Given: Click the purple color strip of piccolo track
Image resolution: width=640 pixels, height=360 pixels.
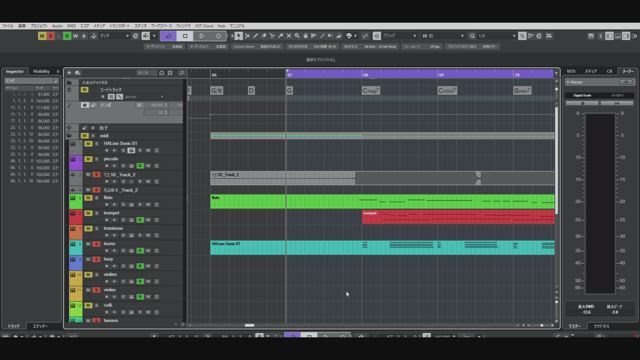Looking at the screenshot, I should click(76, 163).
